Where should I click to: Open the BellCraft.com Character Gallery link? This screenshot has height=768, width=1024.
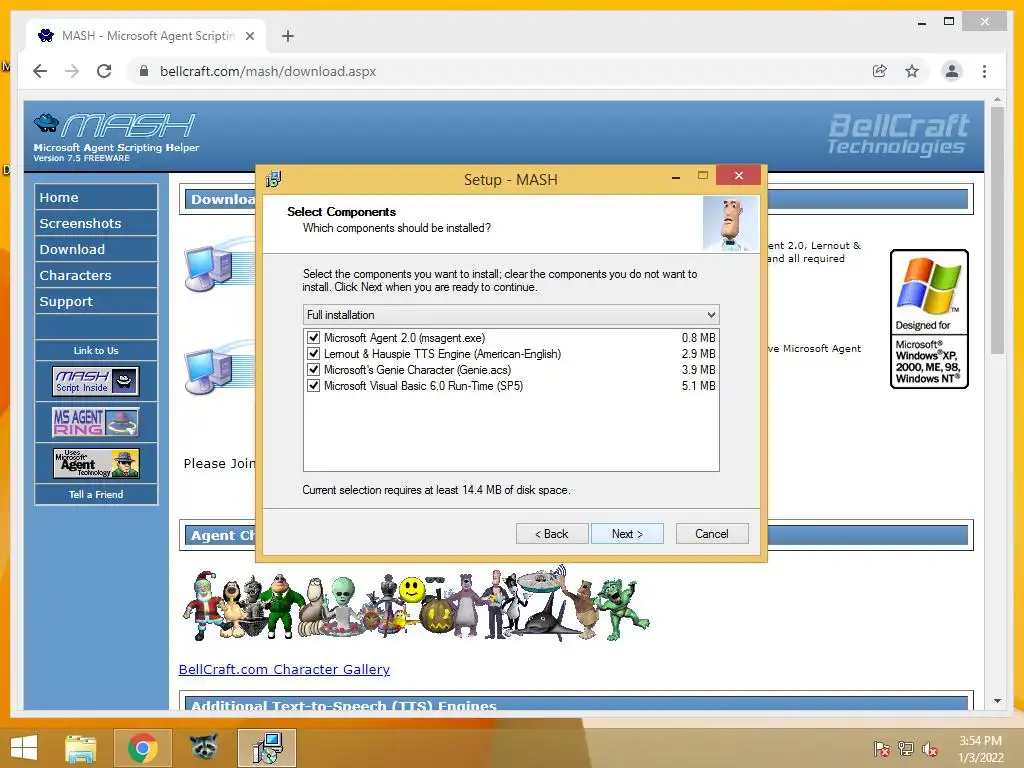[x=284, y=669]
